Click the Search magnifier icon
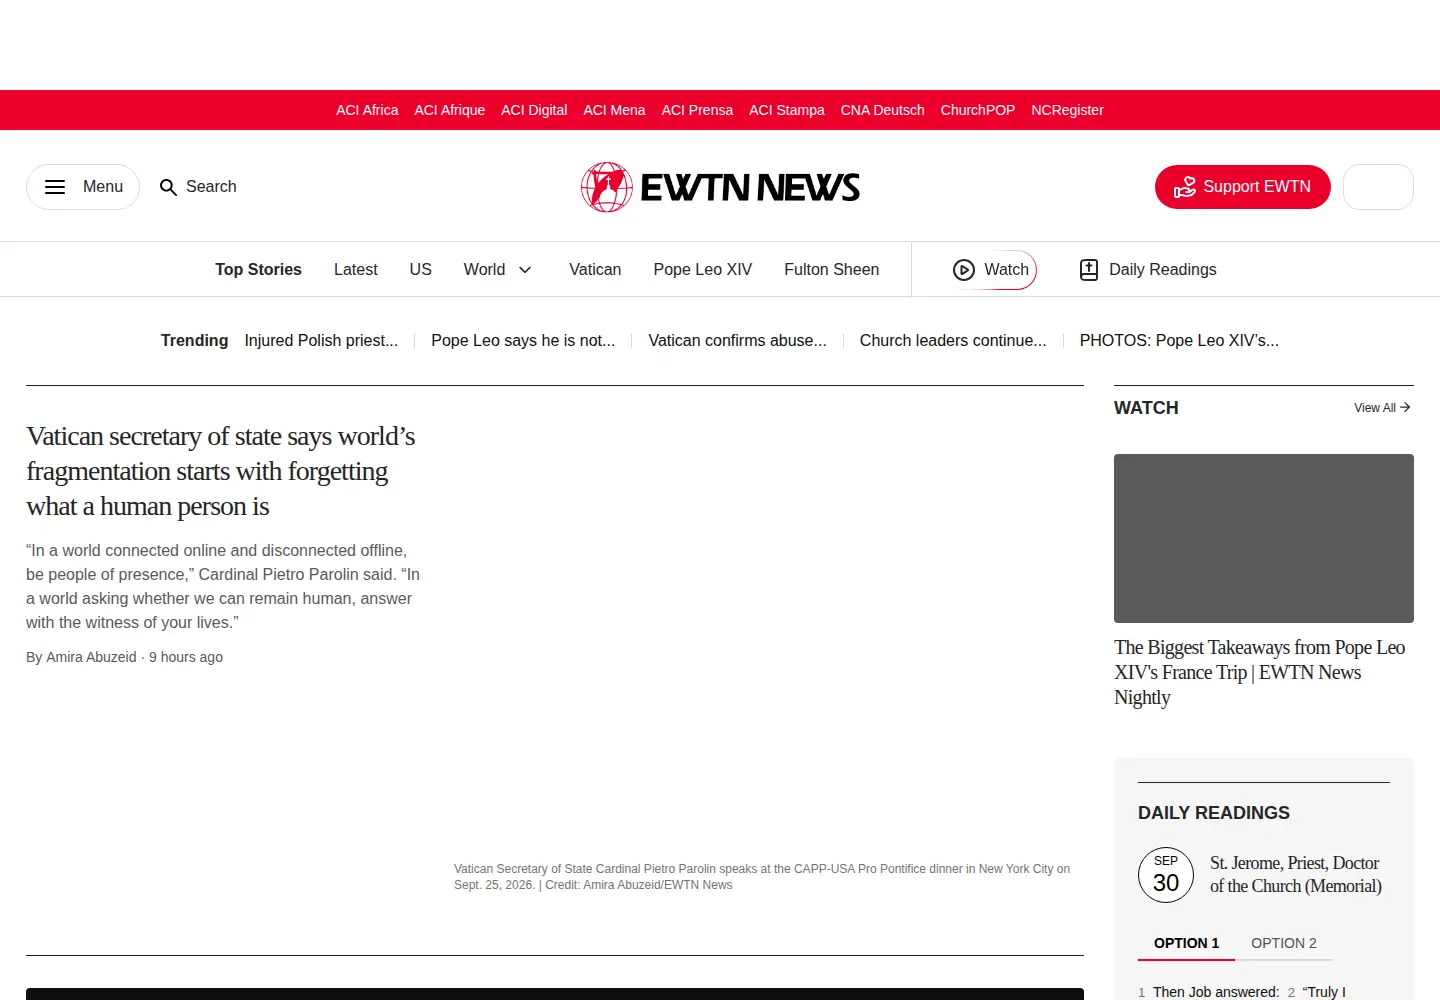The width and height of the screenshot is (1440, 1000). 168,187
